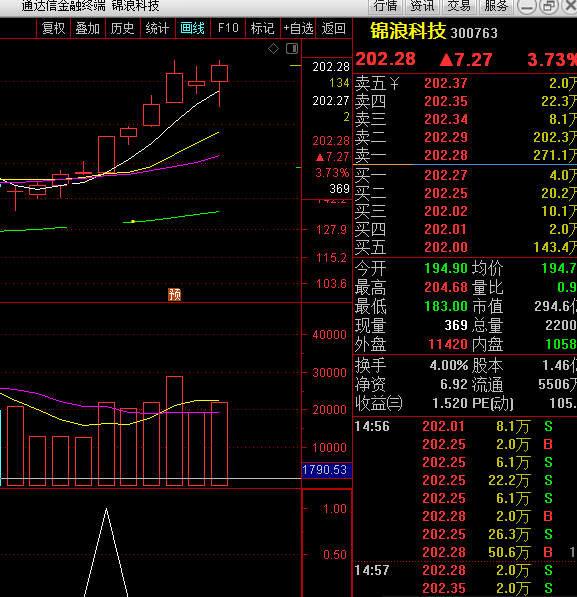Add stock with +自选 button
The image size is (577, 597).
click(x=298, y=29)
